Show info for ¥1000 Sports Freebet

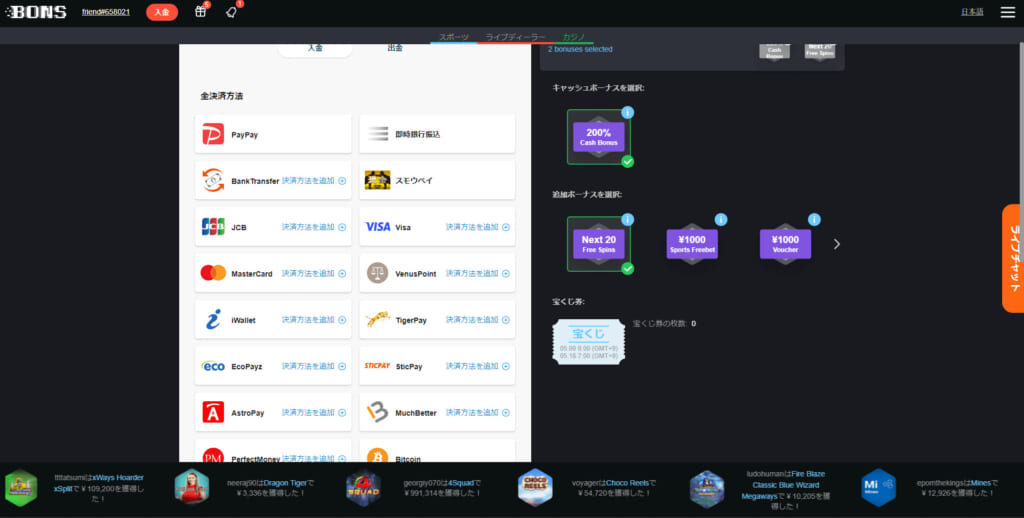(721, 219)
